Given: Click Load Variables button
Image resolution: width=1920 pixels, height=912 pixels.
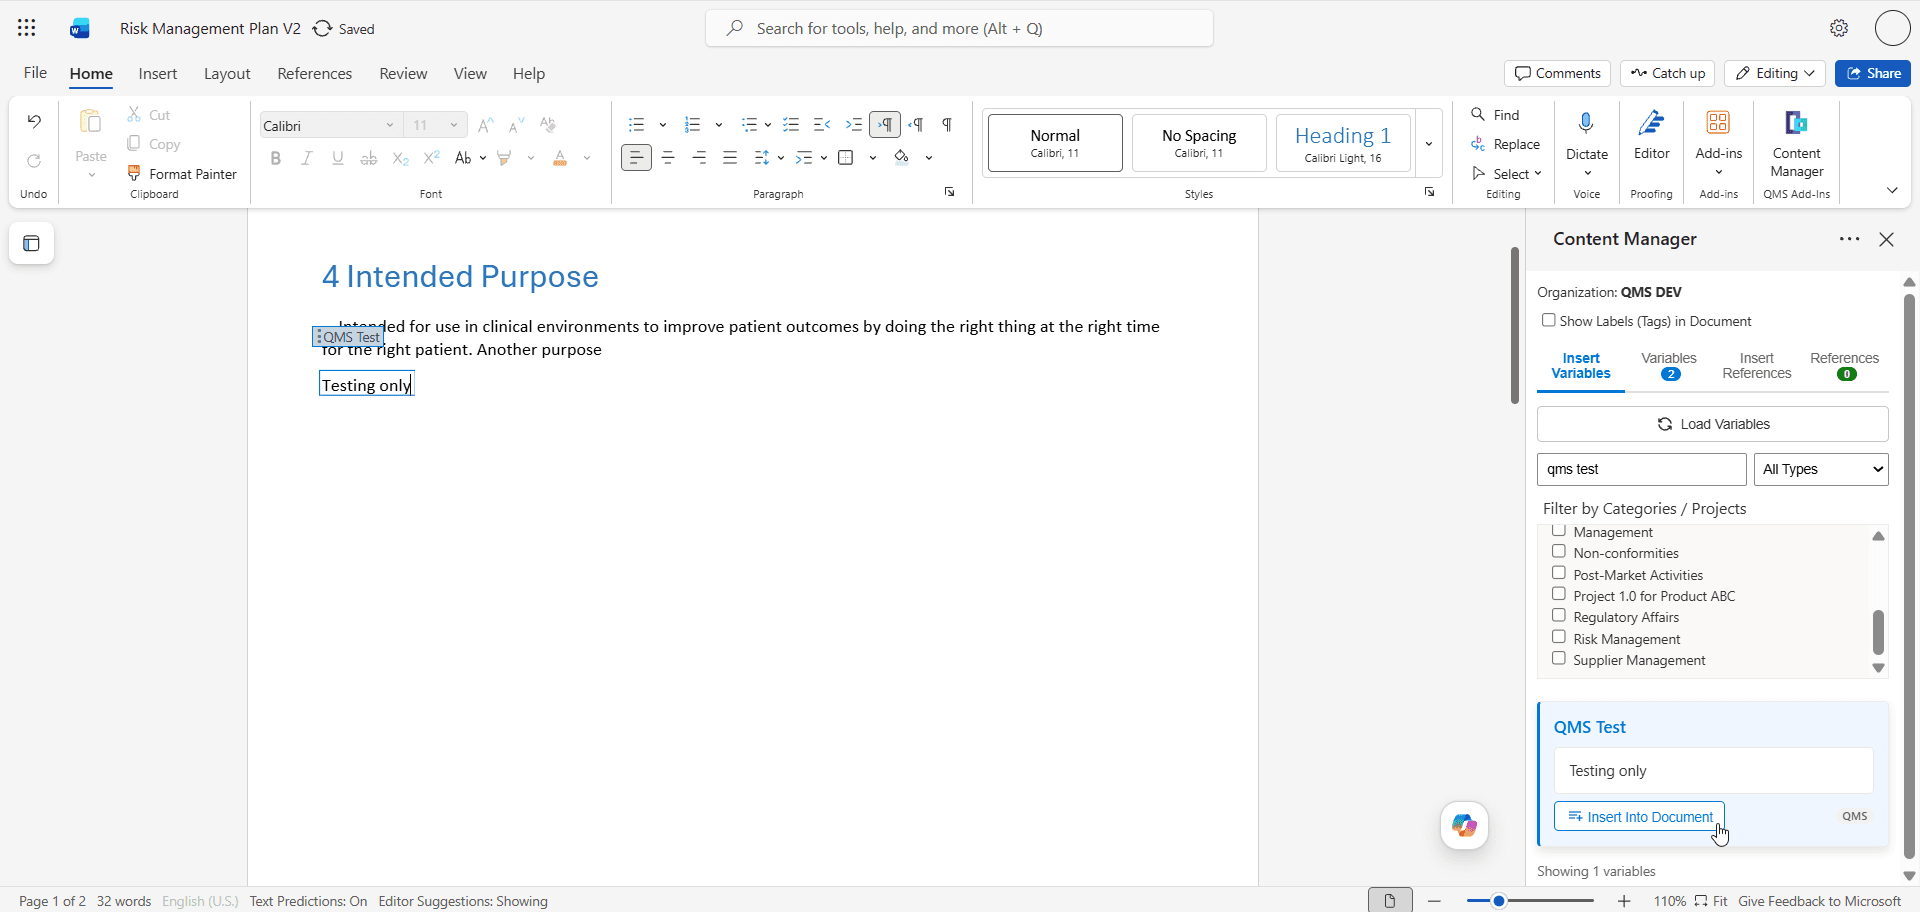Looking at the screenshot, I should (1713, 424).
